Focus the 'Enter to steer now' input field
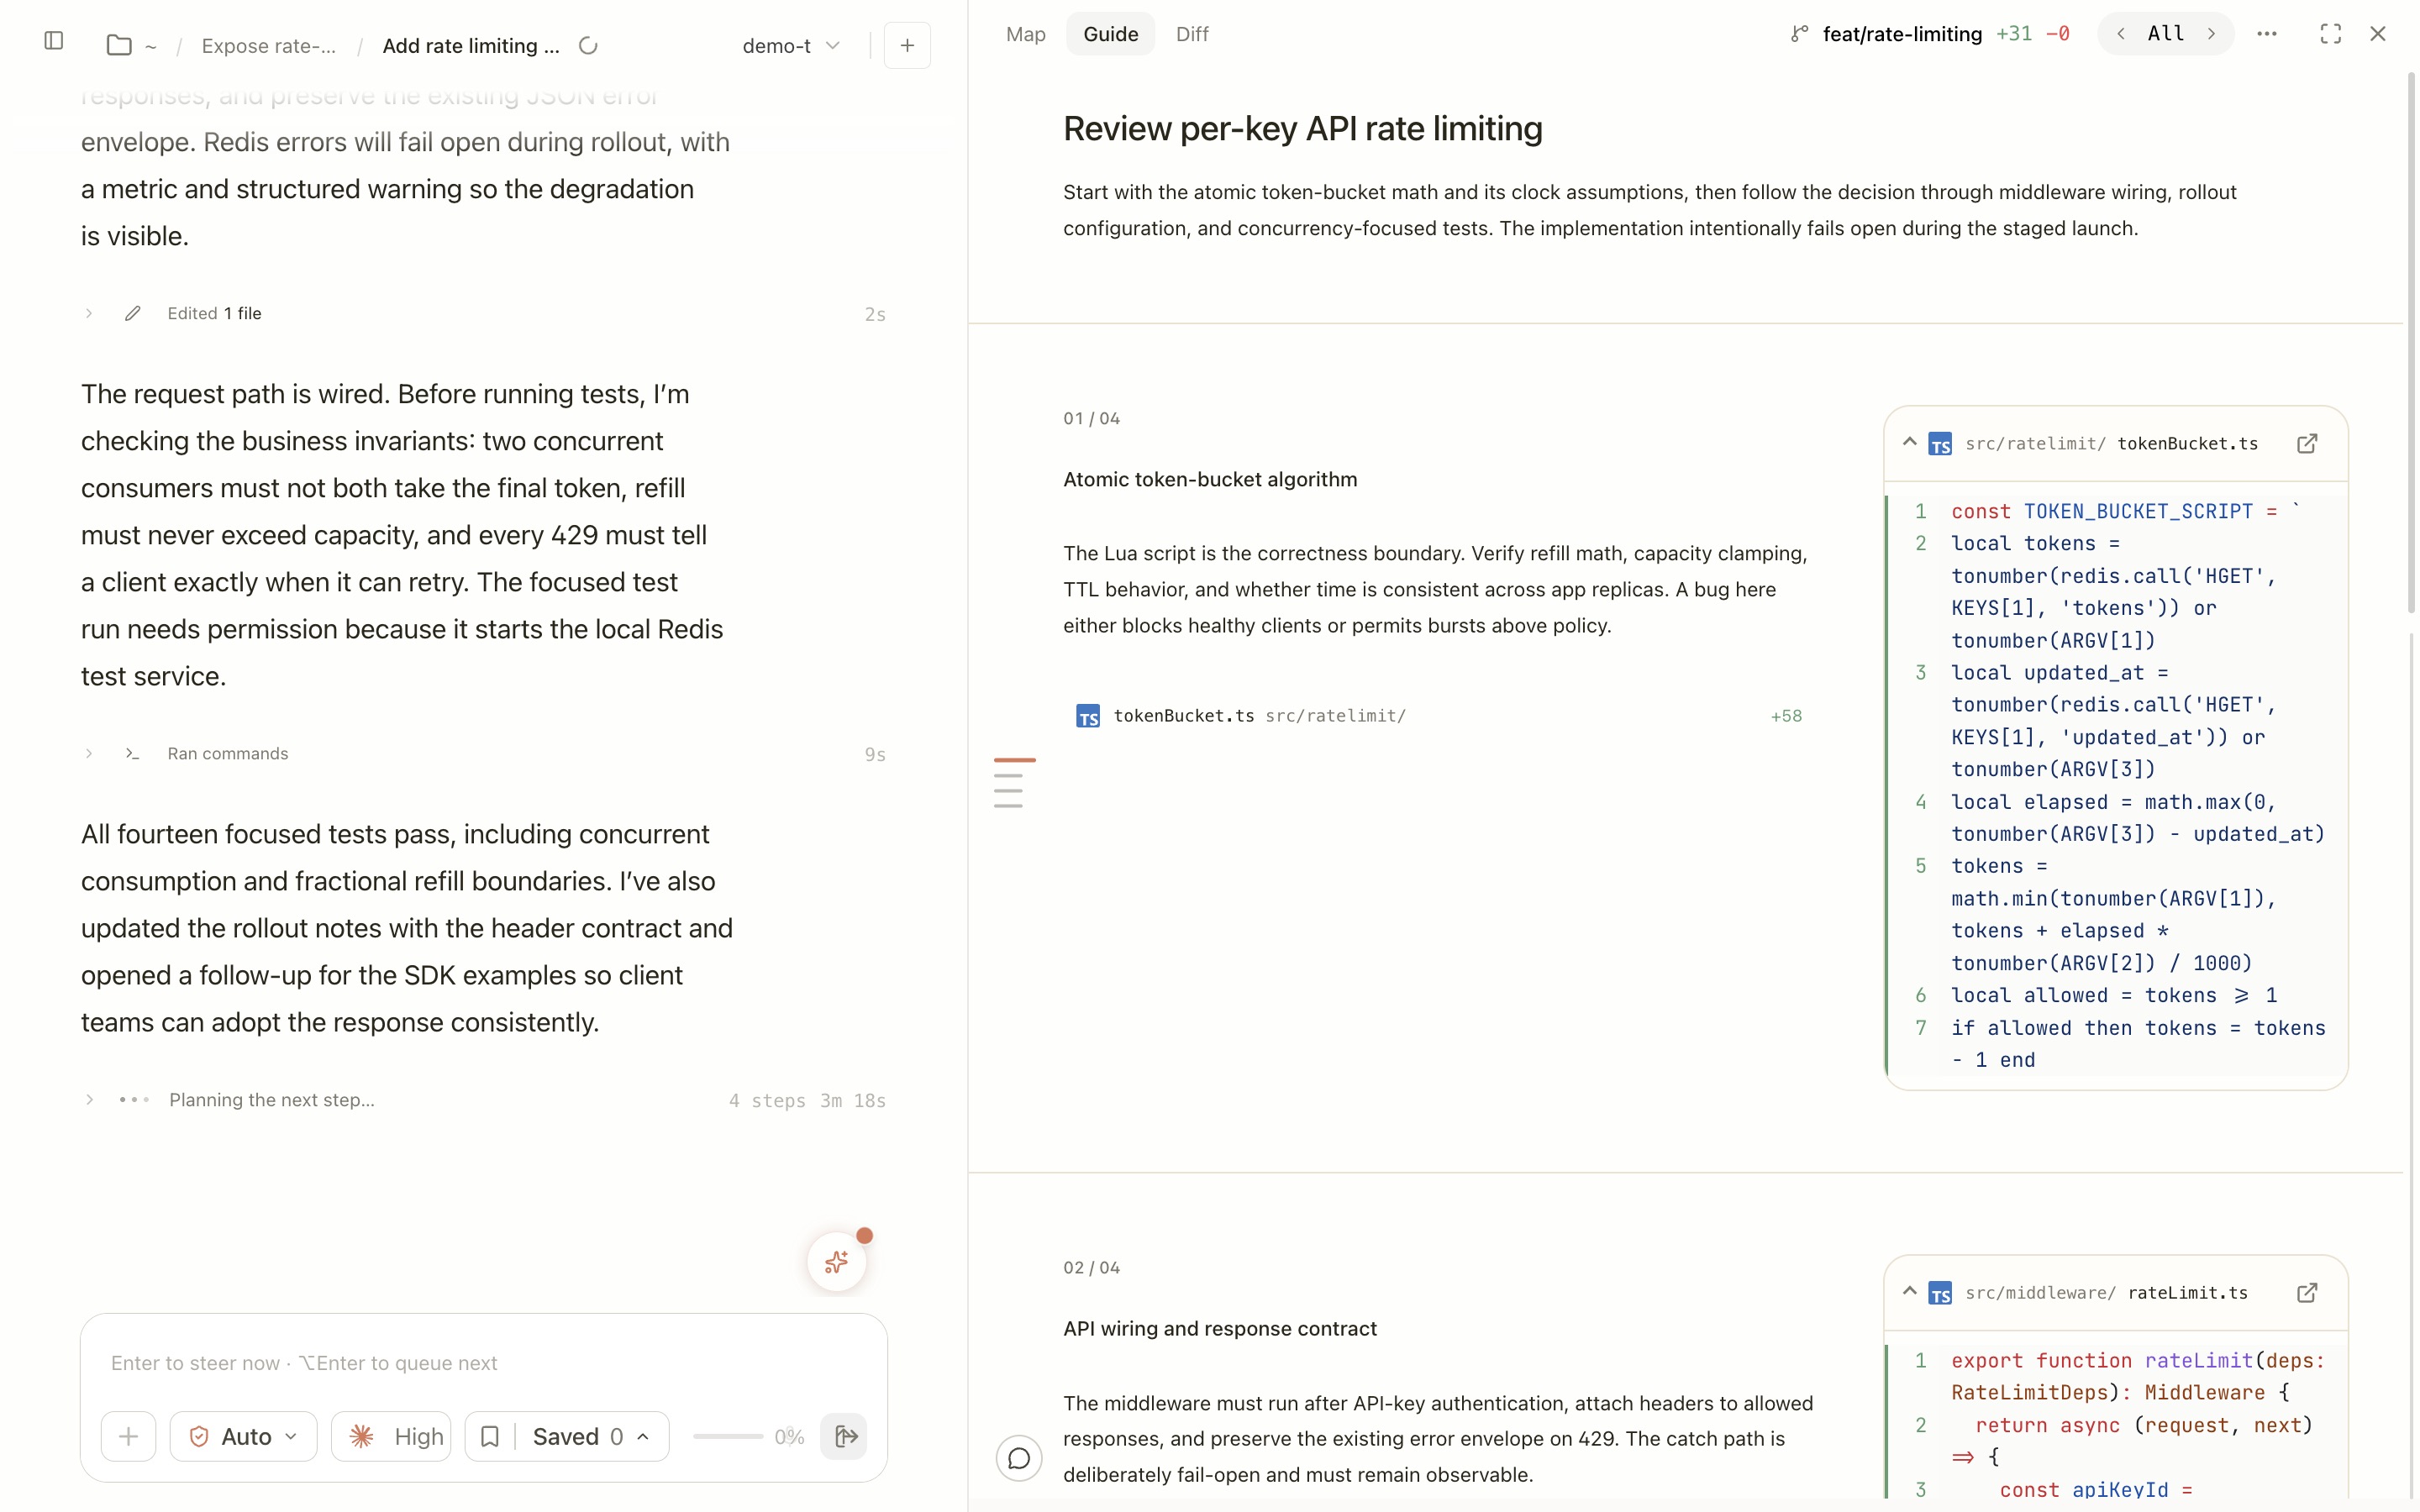 point(484,1363)
